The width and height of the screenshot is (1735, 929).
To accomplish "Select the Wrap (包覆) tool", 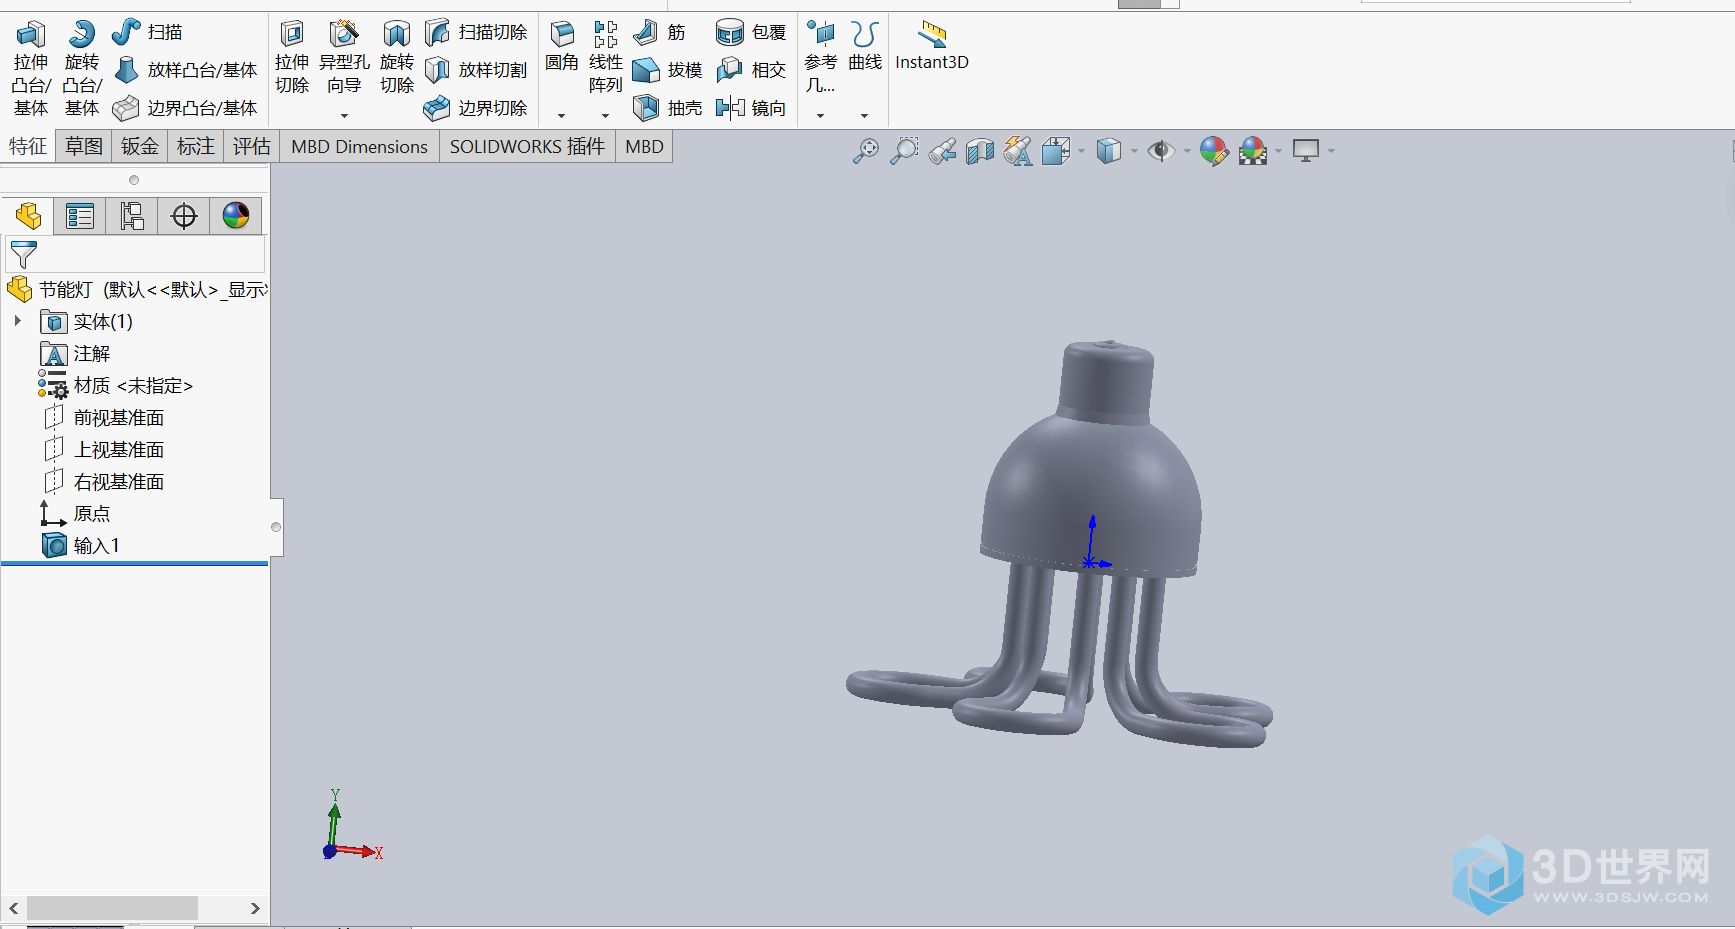I will [751, 32].
